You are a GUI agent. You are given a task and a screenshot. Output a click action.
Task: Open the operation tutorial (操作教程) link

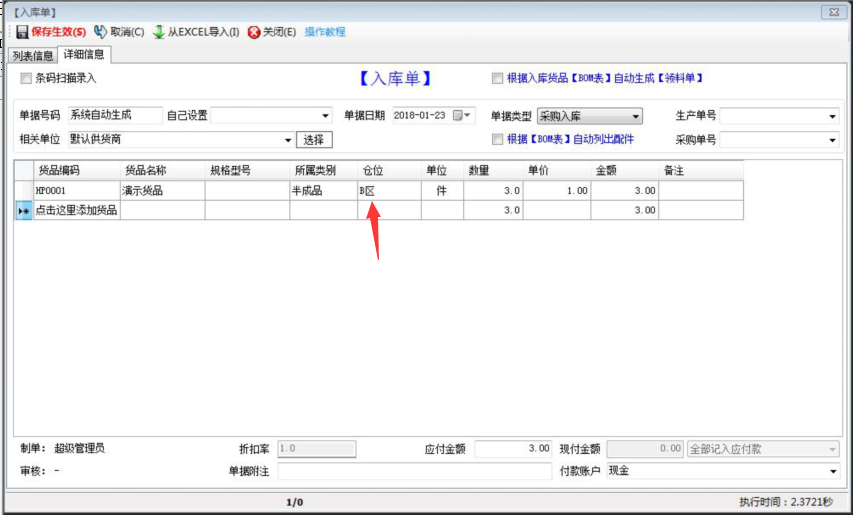(325, 32)
